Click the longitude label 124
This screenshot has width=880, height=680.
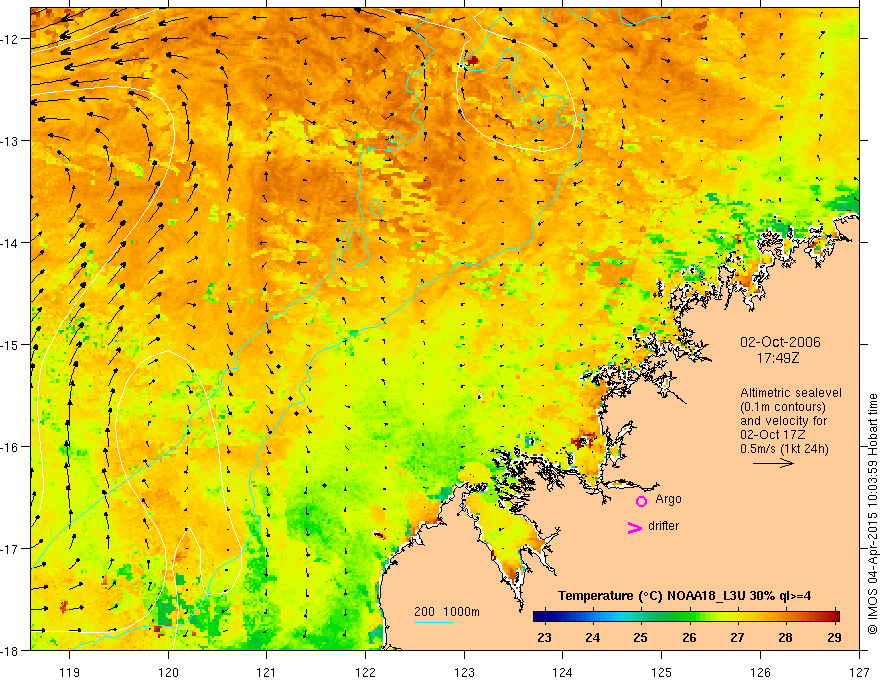562,672
